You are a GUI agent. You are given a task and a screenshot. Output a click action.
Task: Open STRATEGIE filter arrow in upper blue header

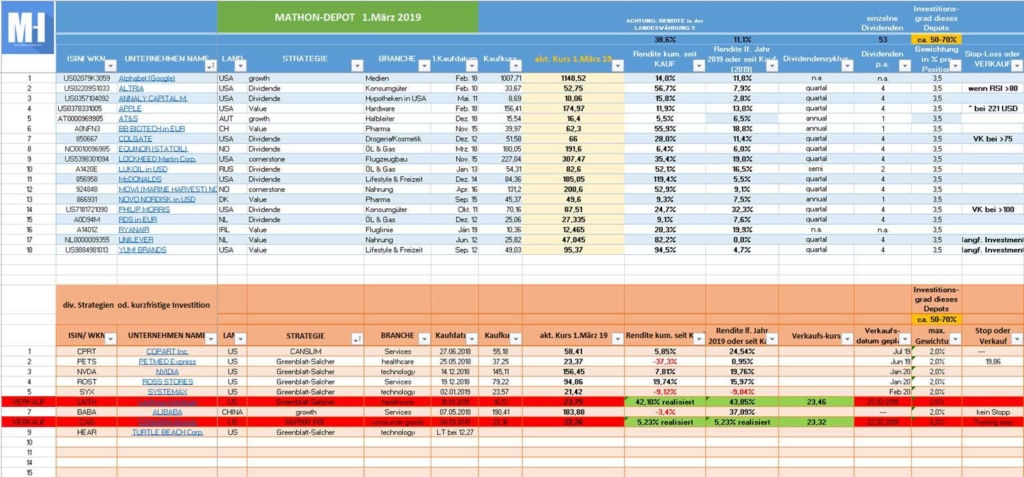357,65
